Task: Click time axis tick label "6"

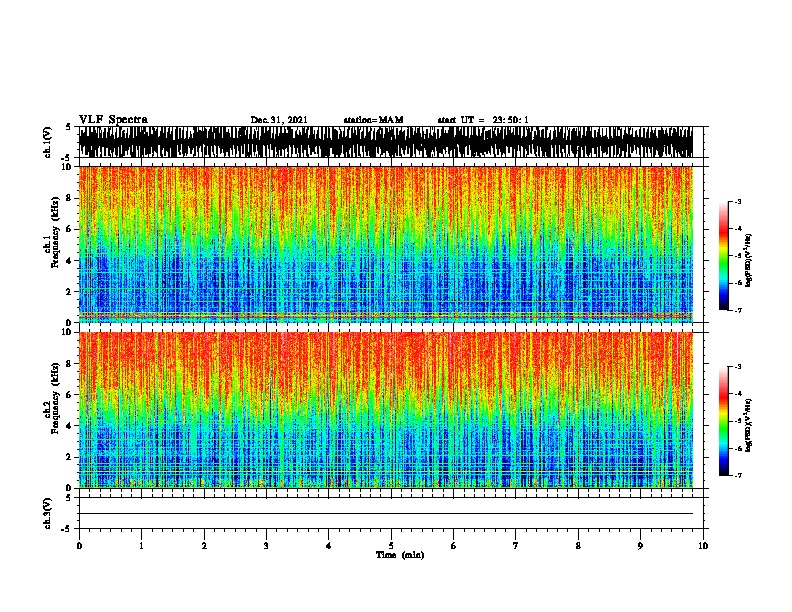Action: (x=454, y=546)
